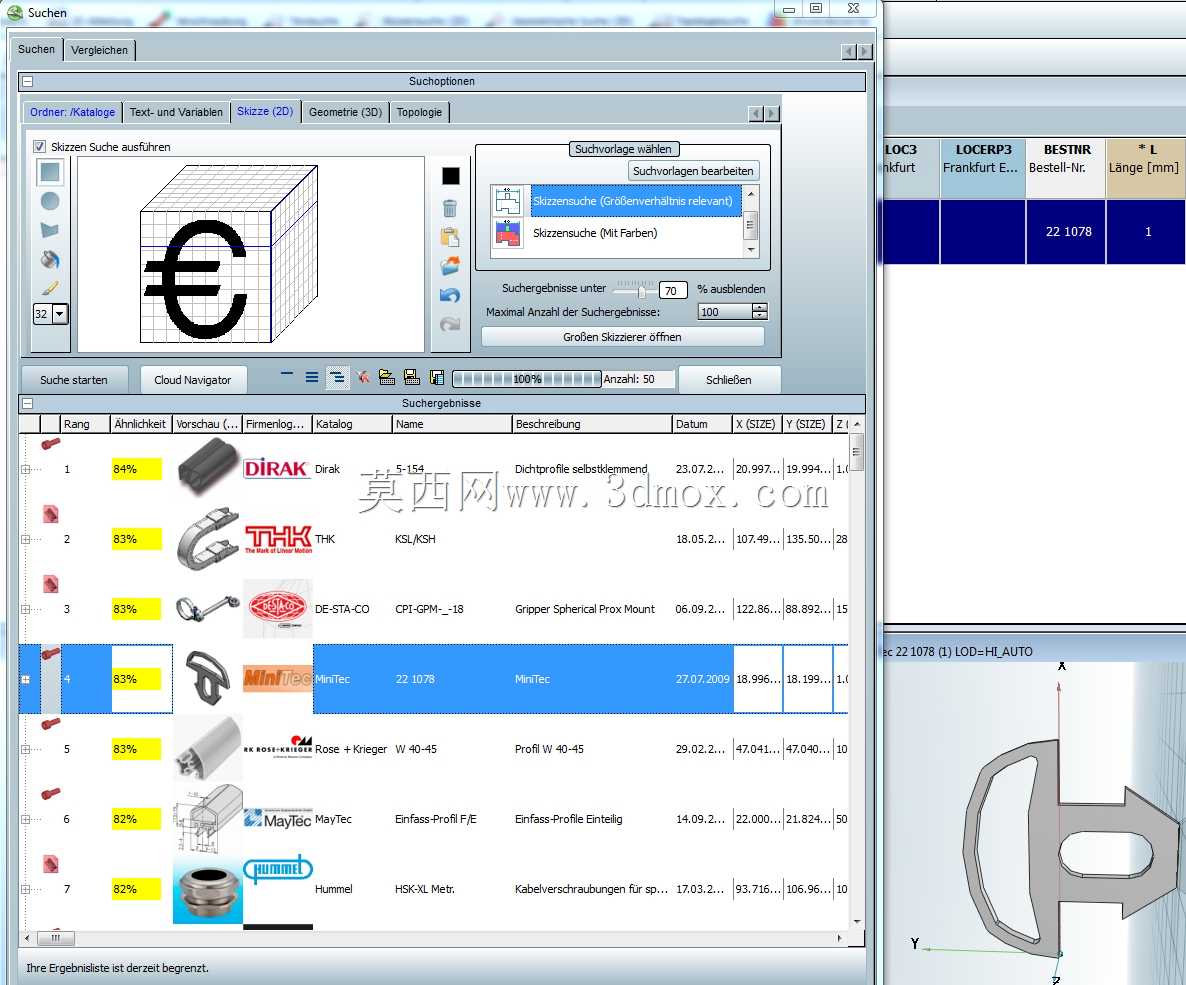
Task: Click the MayTec Einfass-Profil preview thumbnail
Action: [x=208, y=819]
